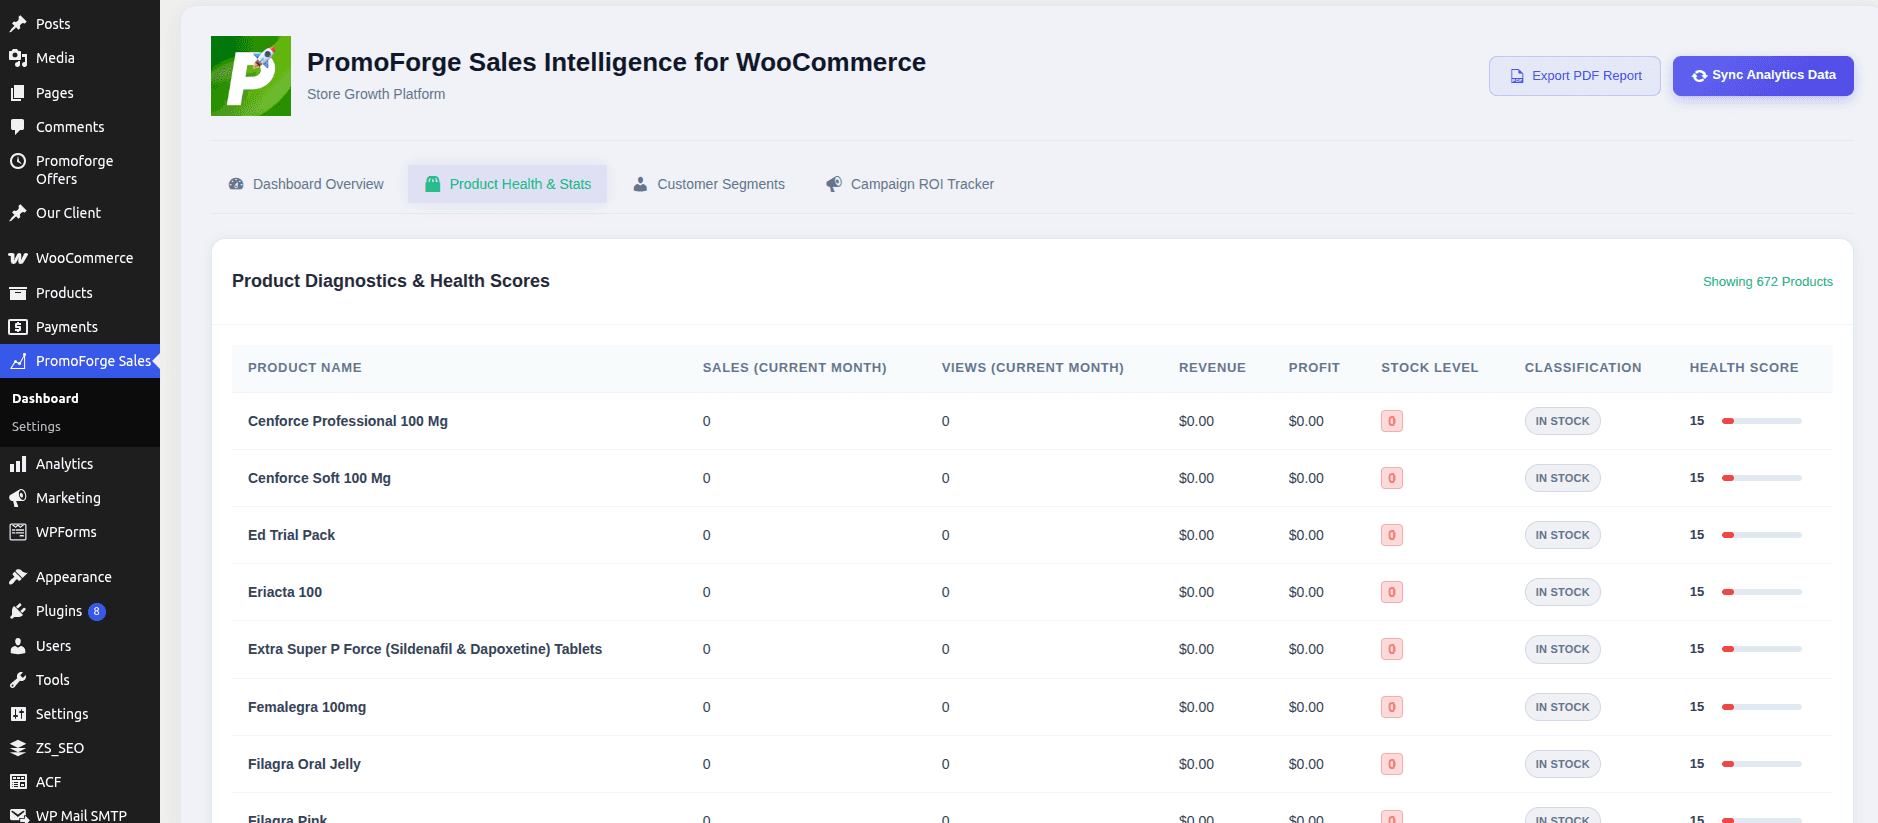Open Settings submenu under PromoForge Sales
This screenshot has width=1878, height=823.
point(36,427)
